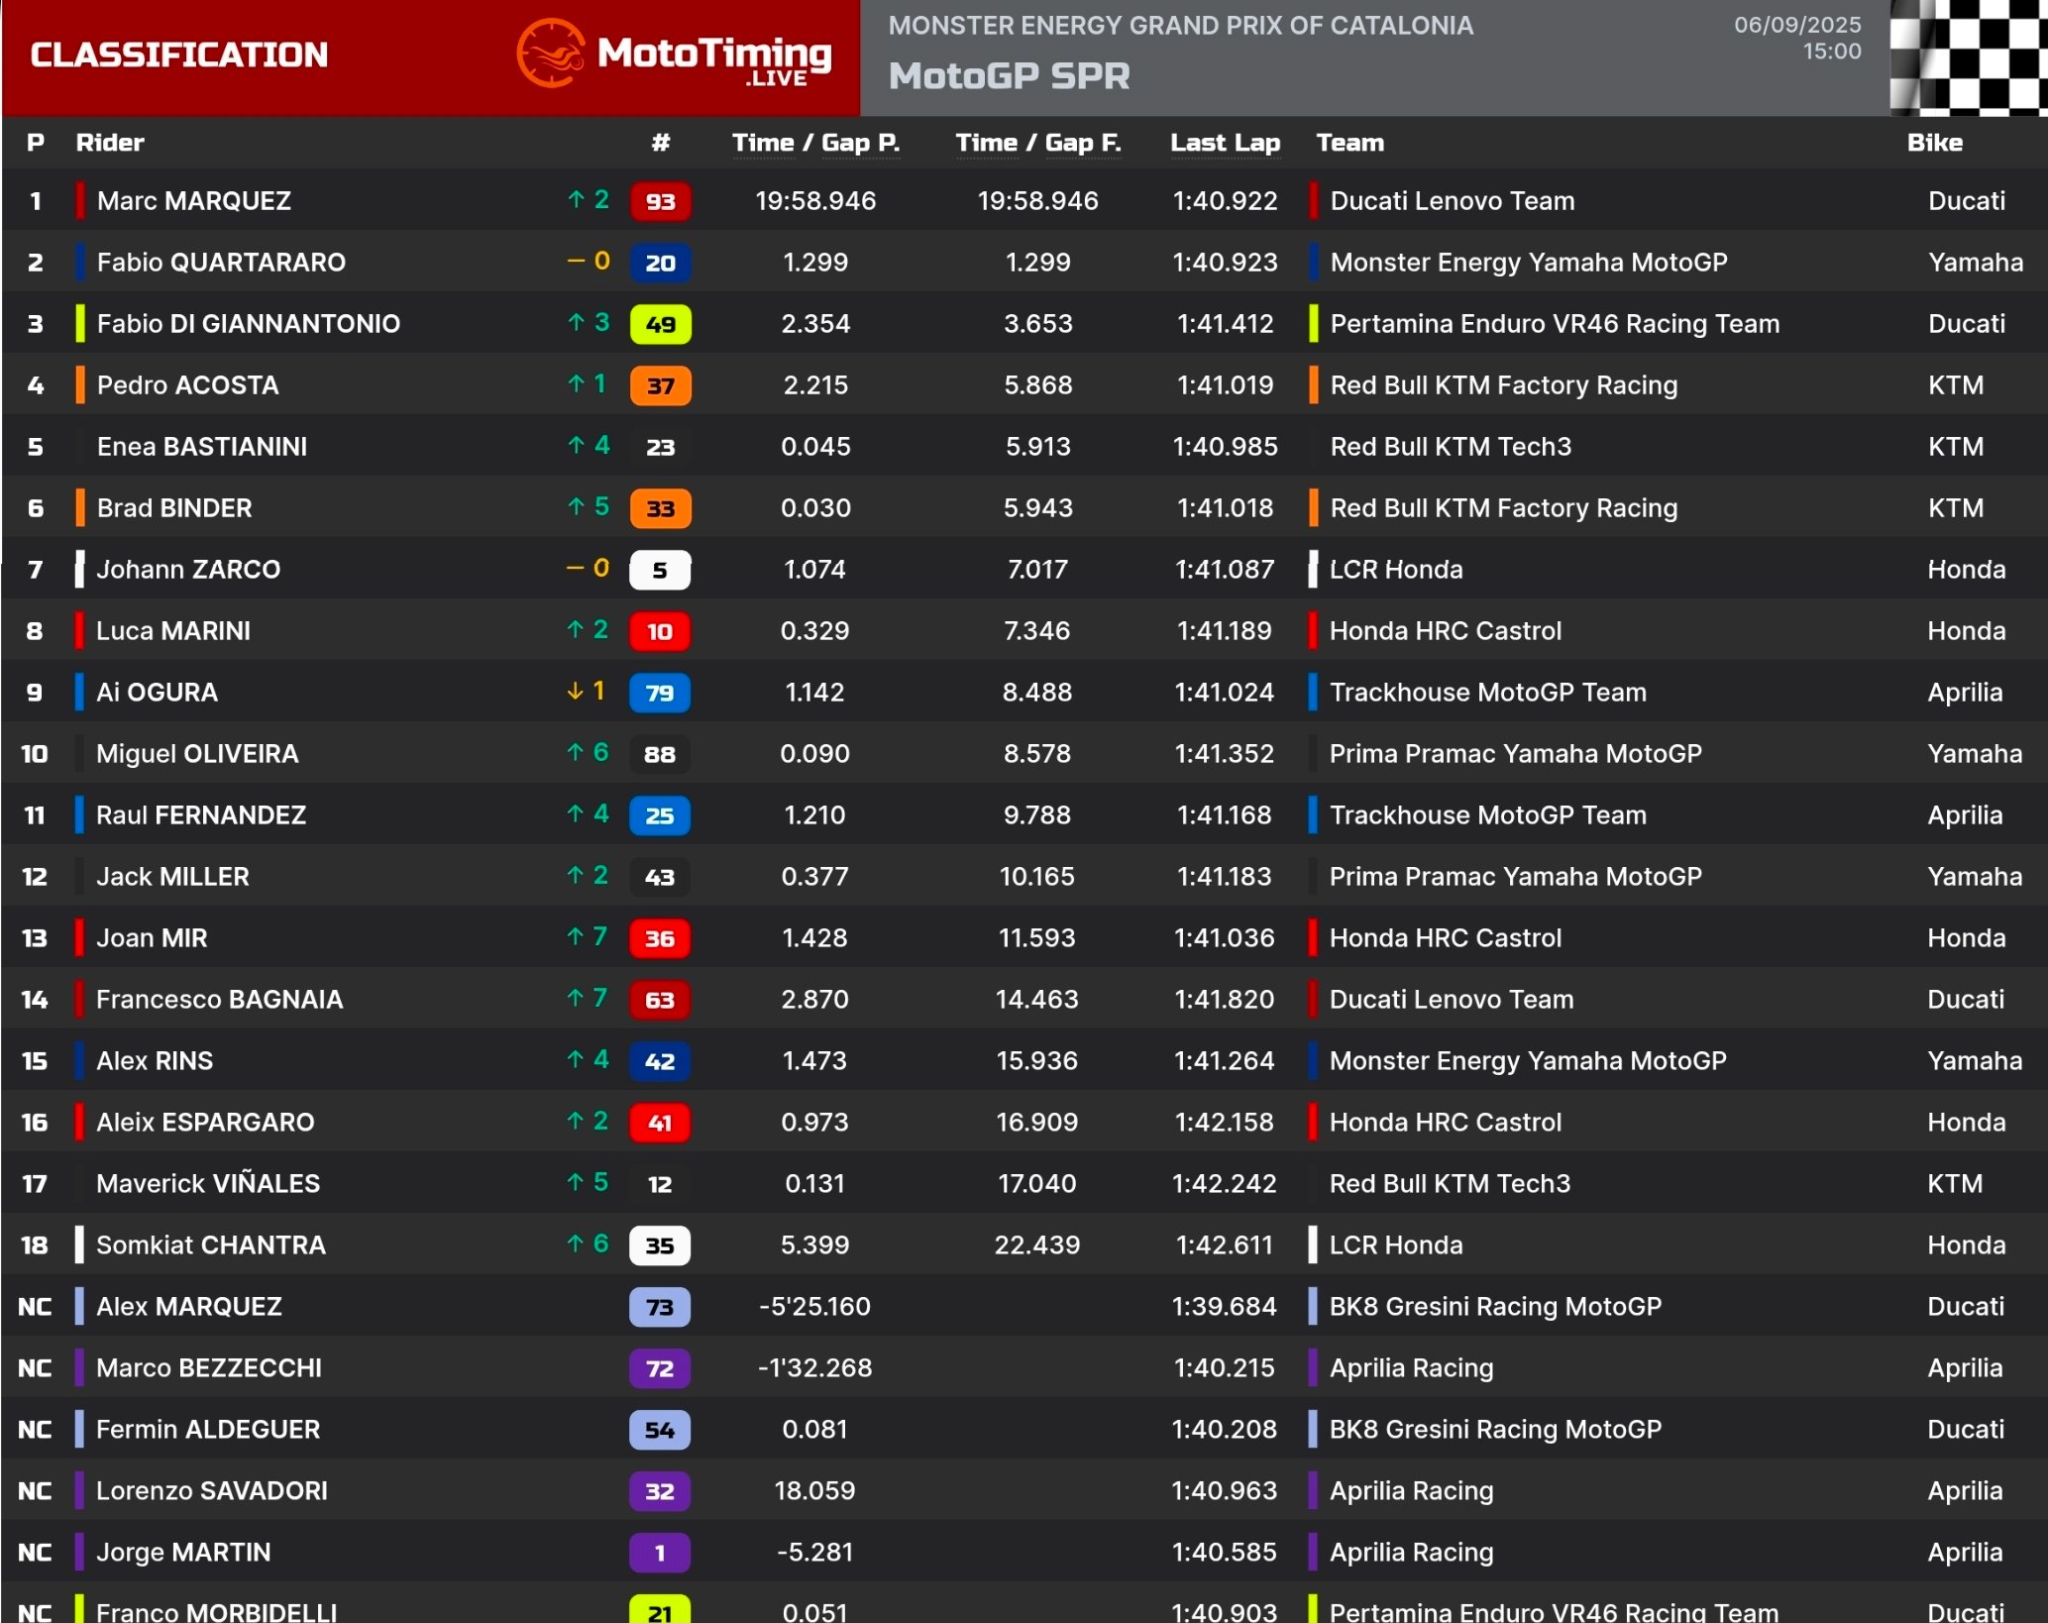
Task: Click Raul FERNANDEZ's number 25 badge
Action: 660,816
